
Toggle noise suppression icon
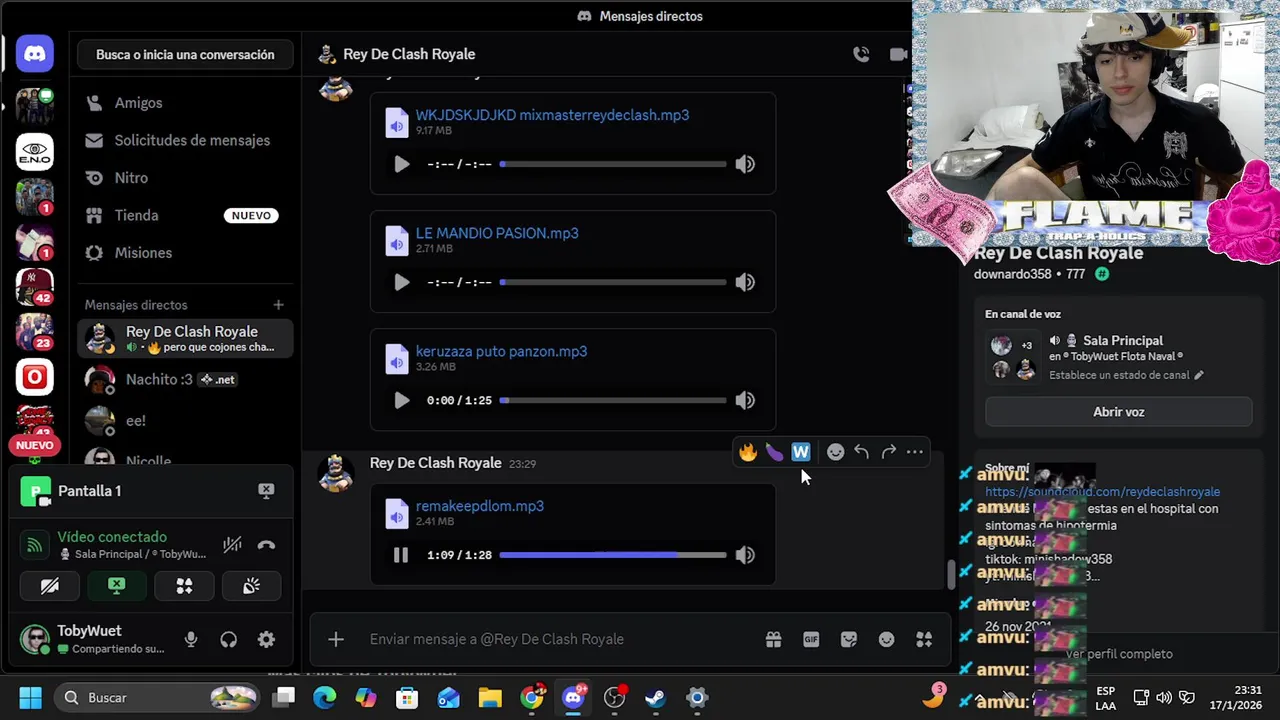(x=232, y=545)
